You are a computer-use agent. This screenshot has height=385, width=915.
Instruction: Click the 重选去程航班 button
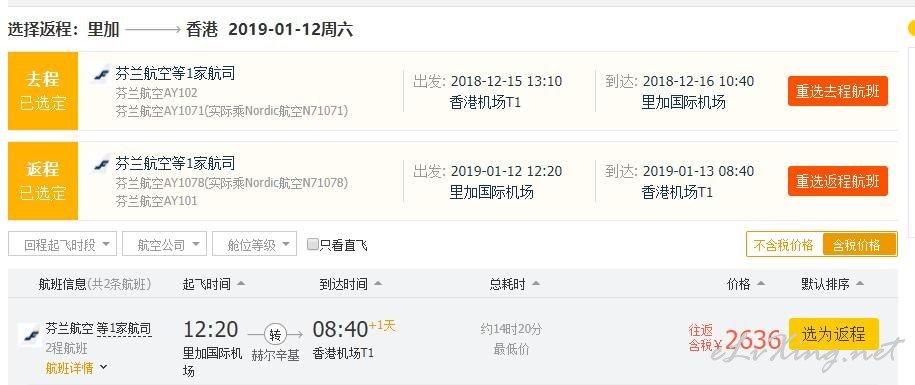click(837, 91)
